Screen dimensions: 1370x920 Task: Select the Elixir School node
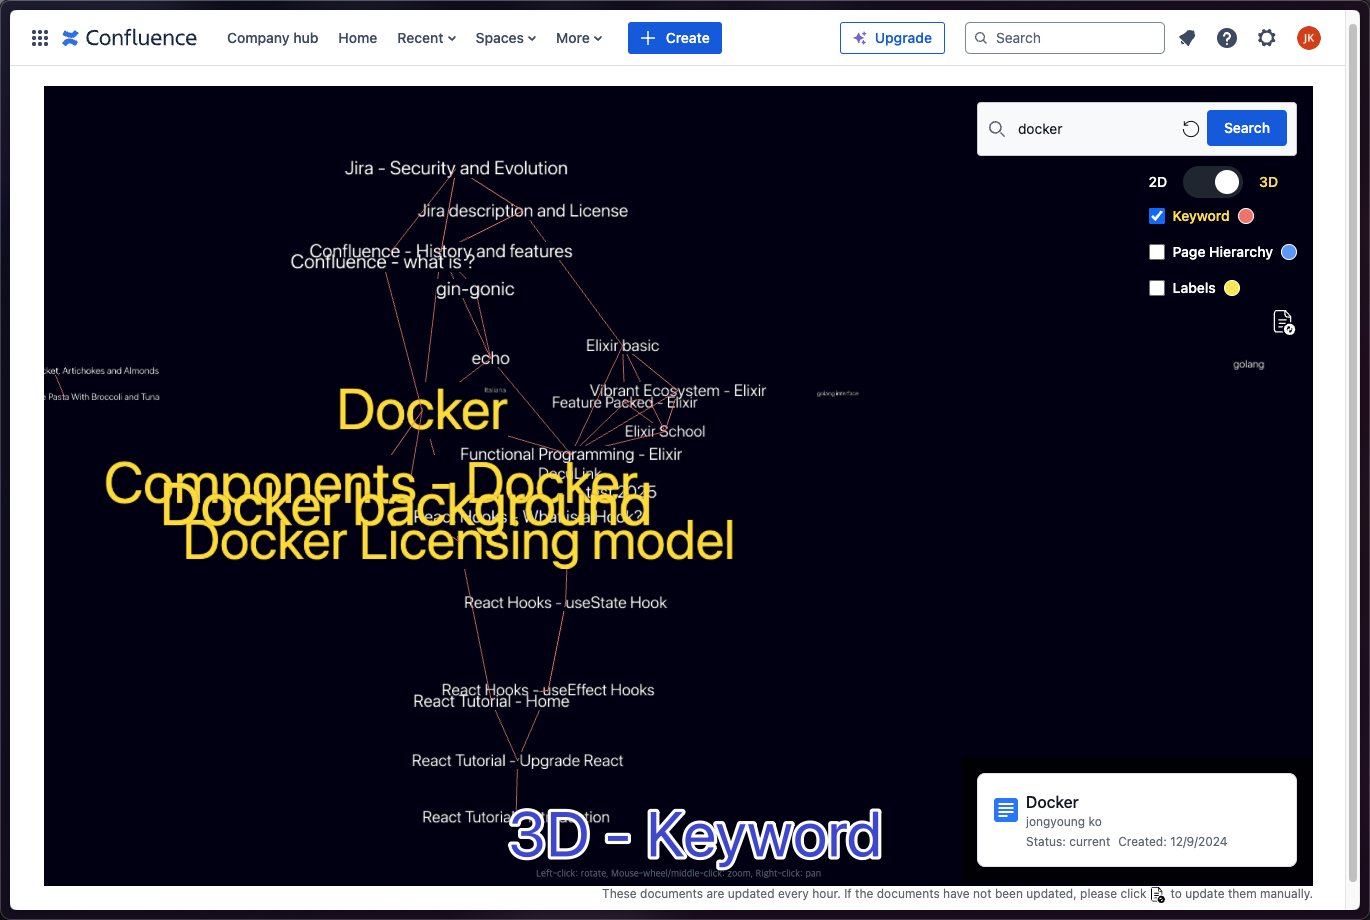pyautogui.click(x=665, y=431)
